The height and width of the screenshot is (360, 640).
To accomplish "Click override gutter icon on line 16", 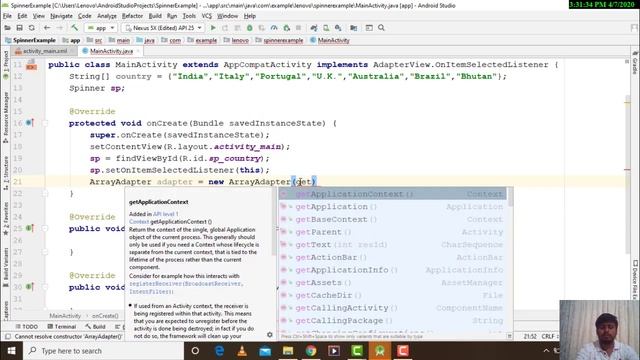I will (x=30, y=122).
